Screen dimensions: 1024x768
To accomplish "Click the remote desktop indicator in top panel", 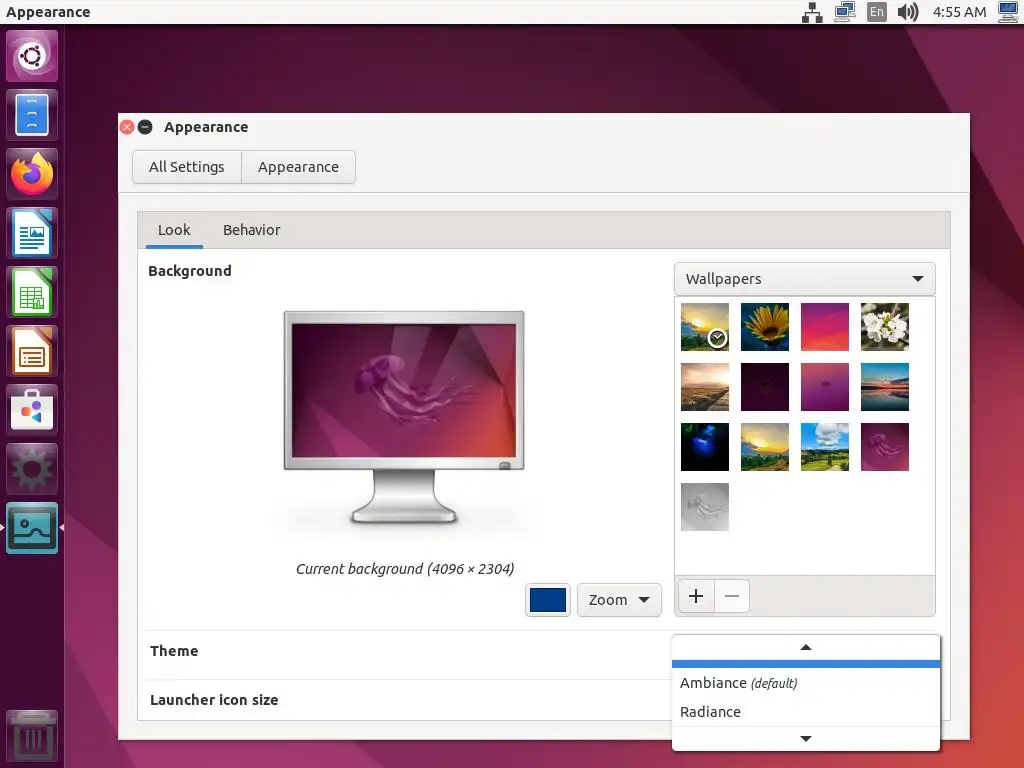I will (x=845, y=12).
